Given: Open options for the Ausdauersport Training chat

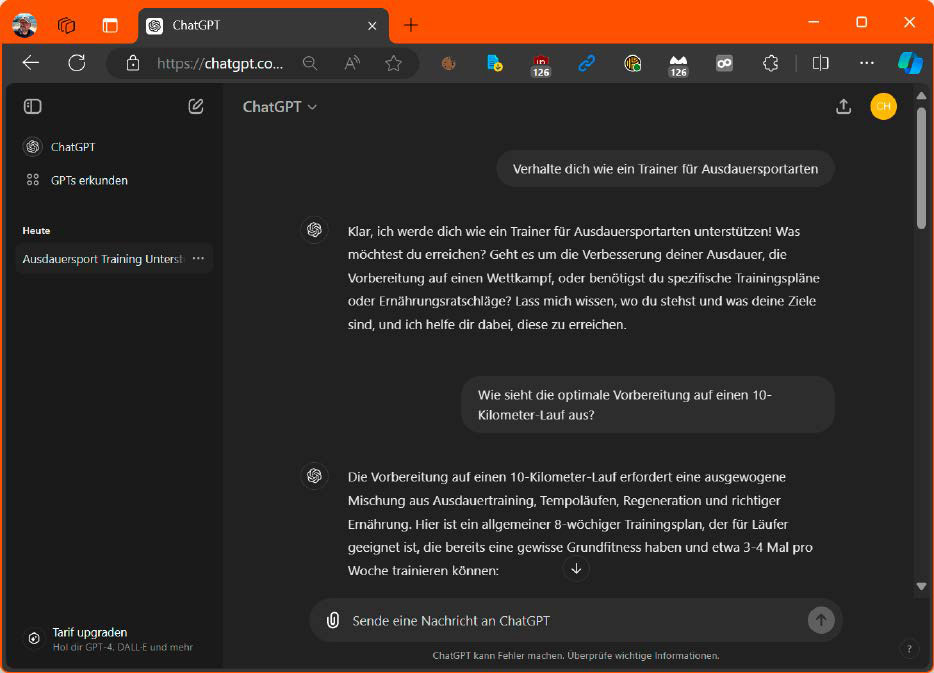Looking at the screenshot, I should point(198,258).
